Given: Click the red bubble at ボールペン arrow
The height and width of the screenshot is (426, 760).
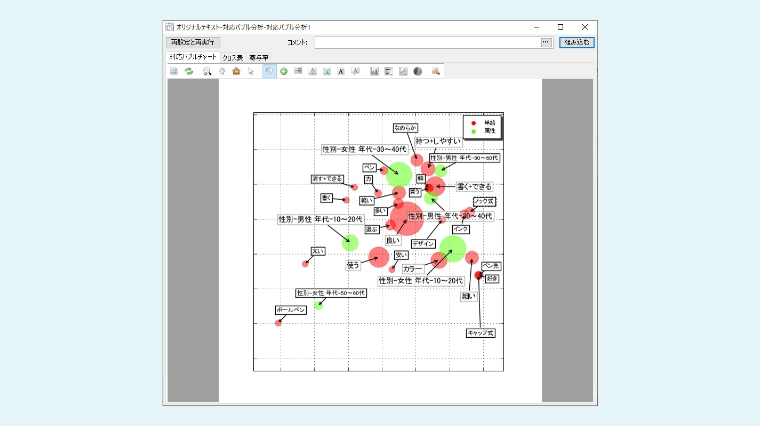Looking at the screenshot, I should pos(278,323).
